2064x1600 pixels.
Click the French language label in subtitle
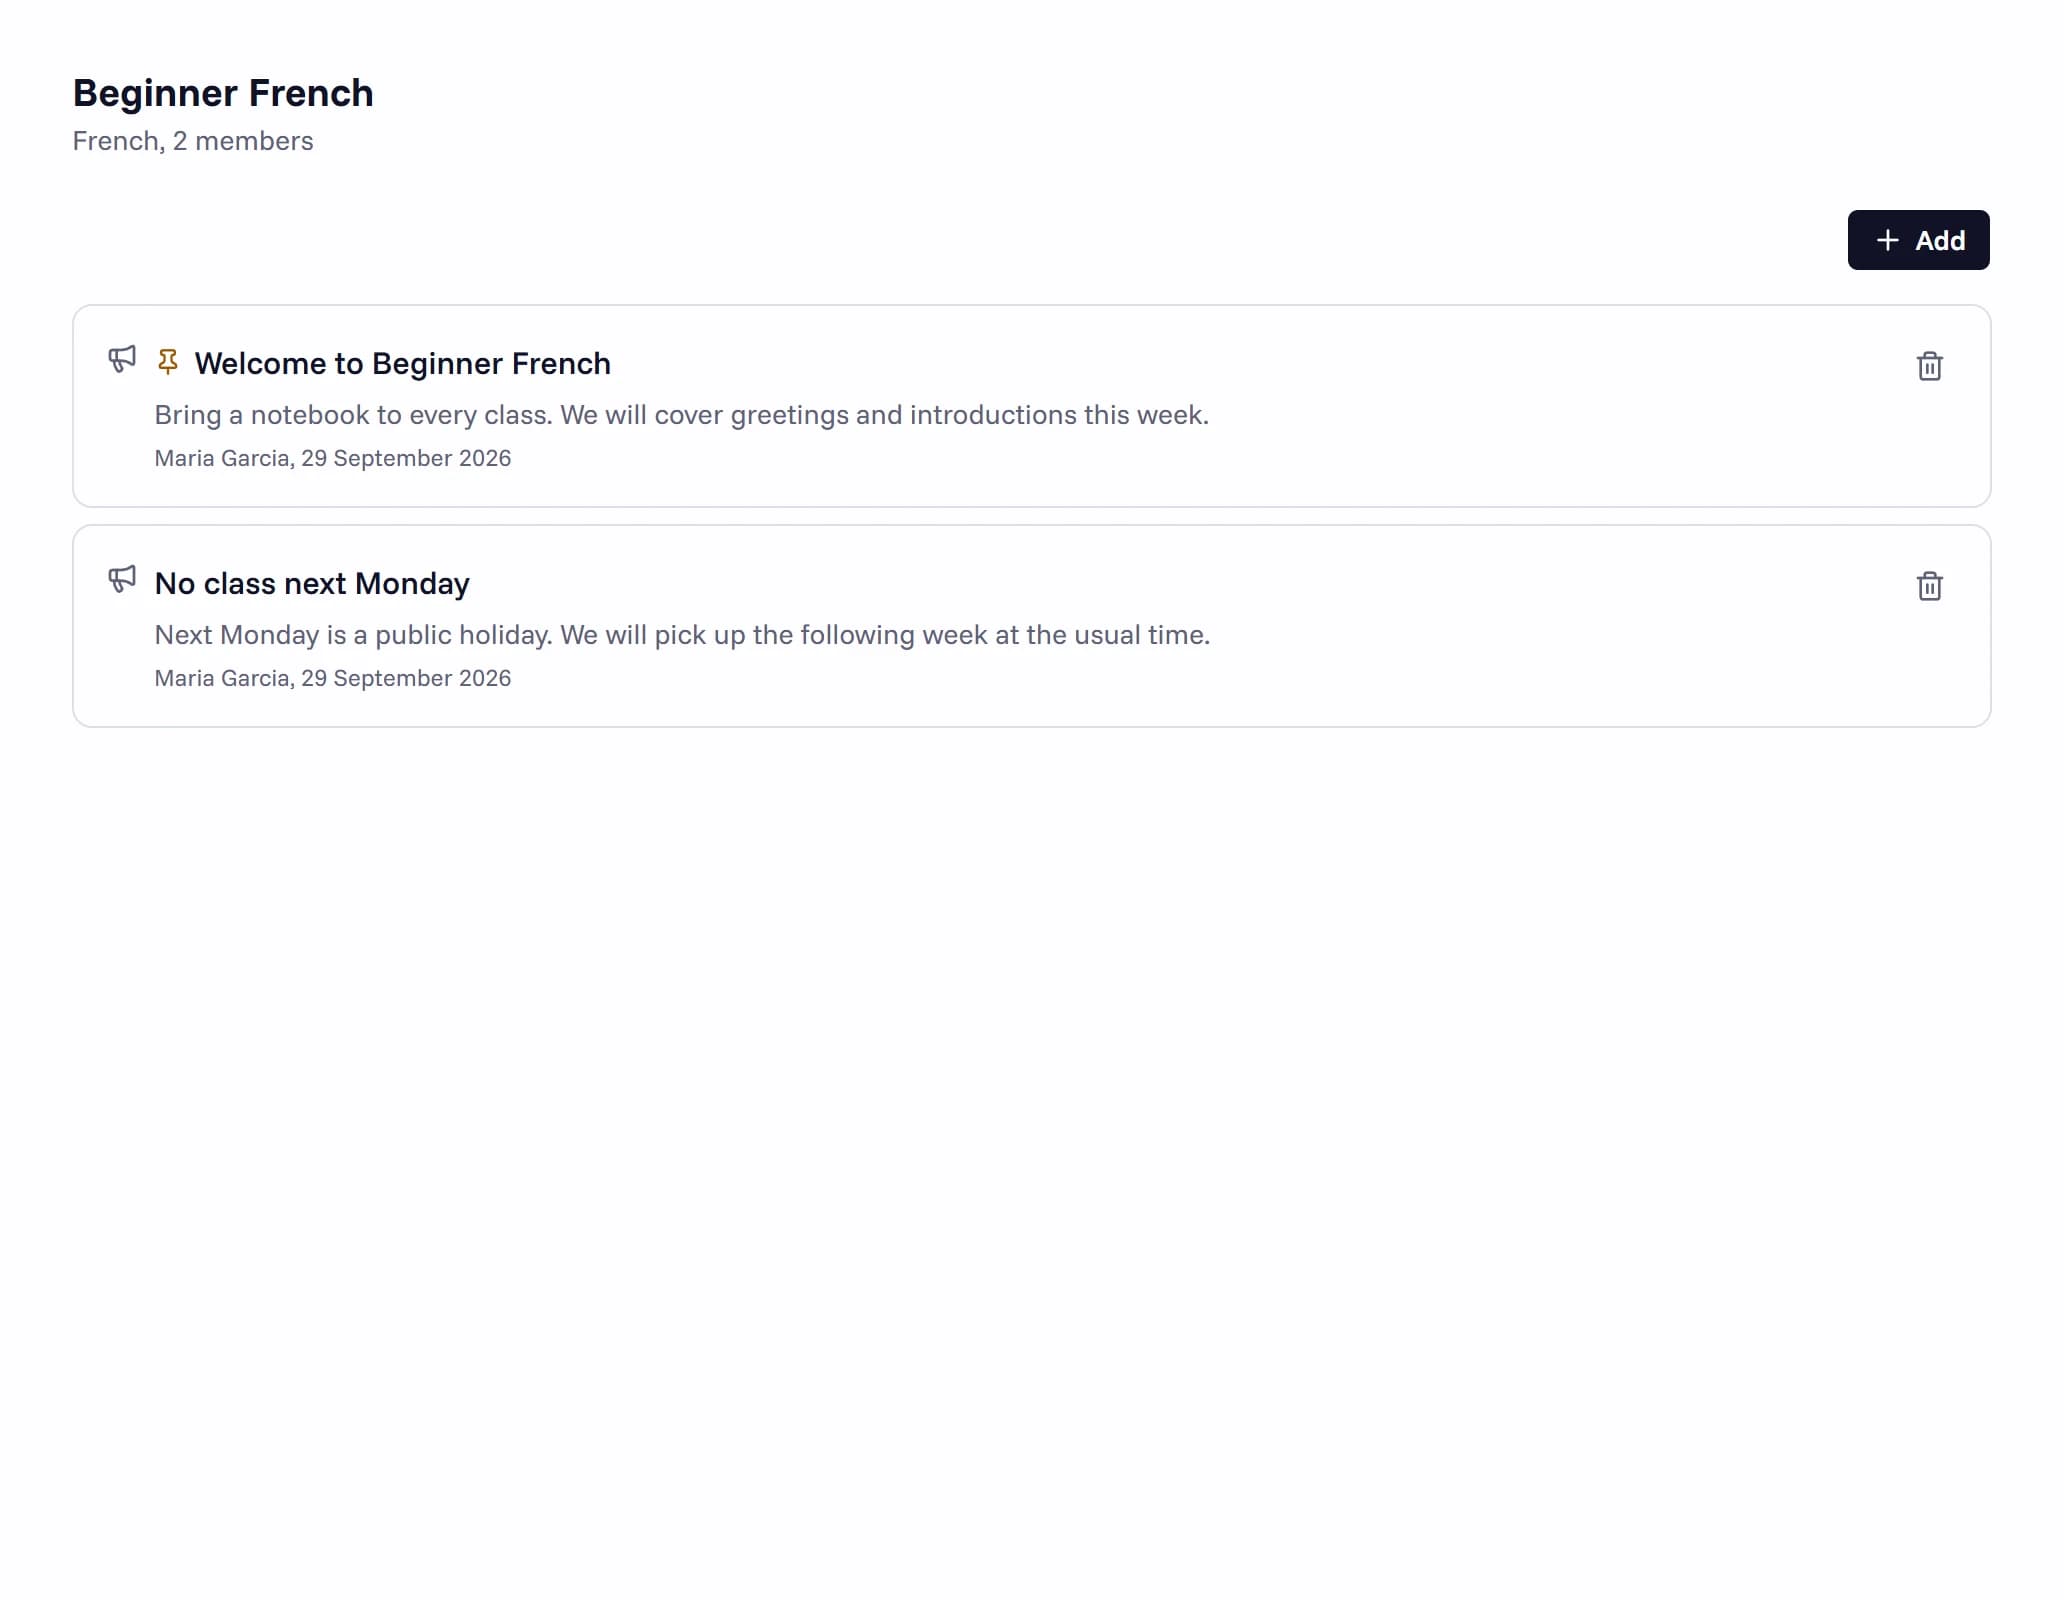coord(116,141)
